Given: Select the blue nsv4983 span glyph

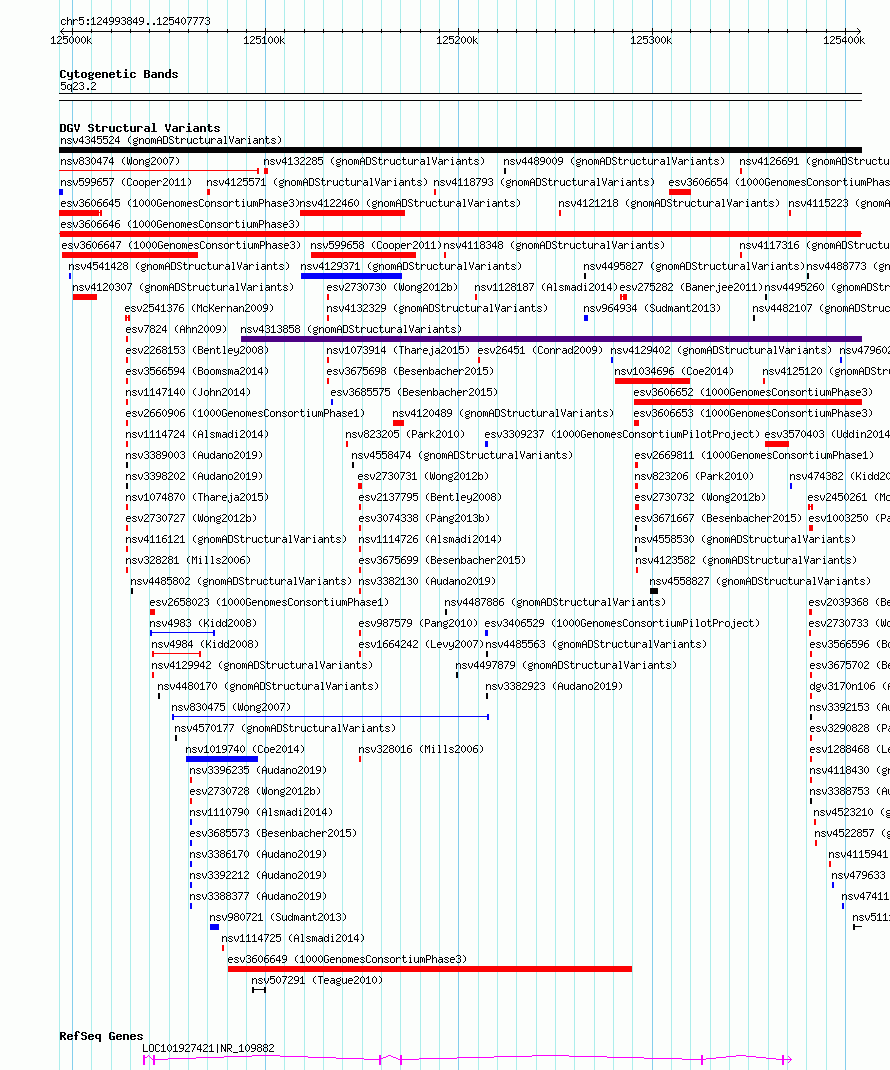Looking at the screenshot, I should point(182,633).
